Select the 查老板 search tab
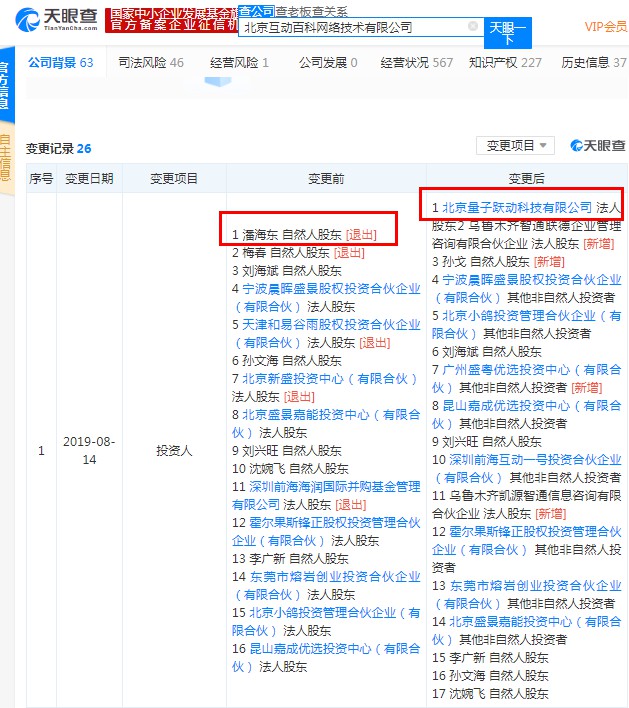 pyautogui.click(x=294, y=11)
